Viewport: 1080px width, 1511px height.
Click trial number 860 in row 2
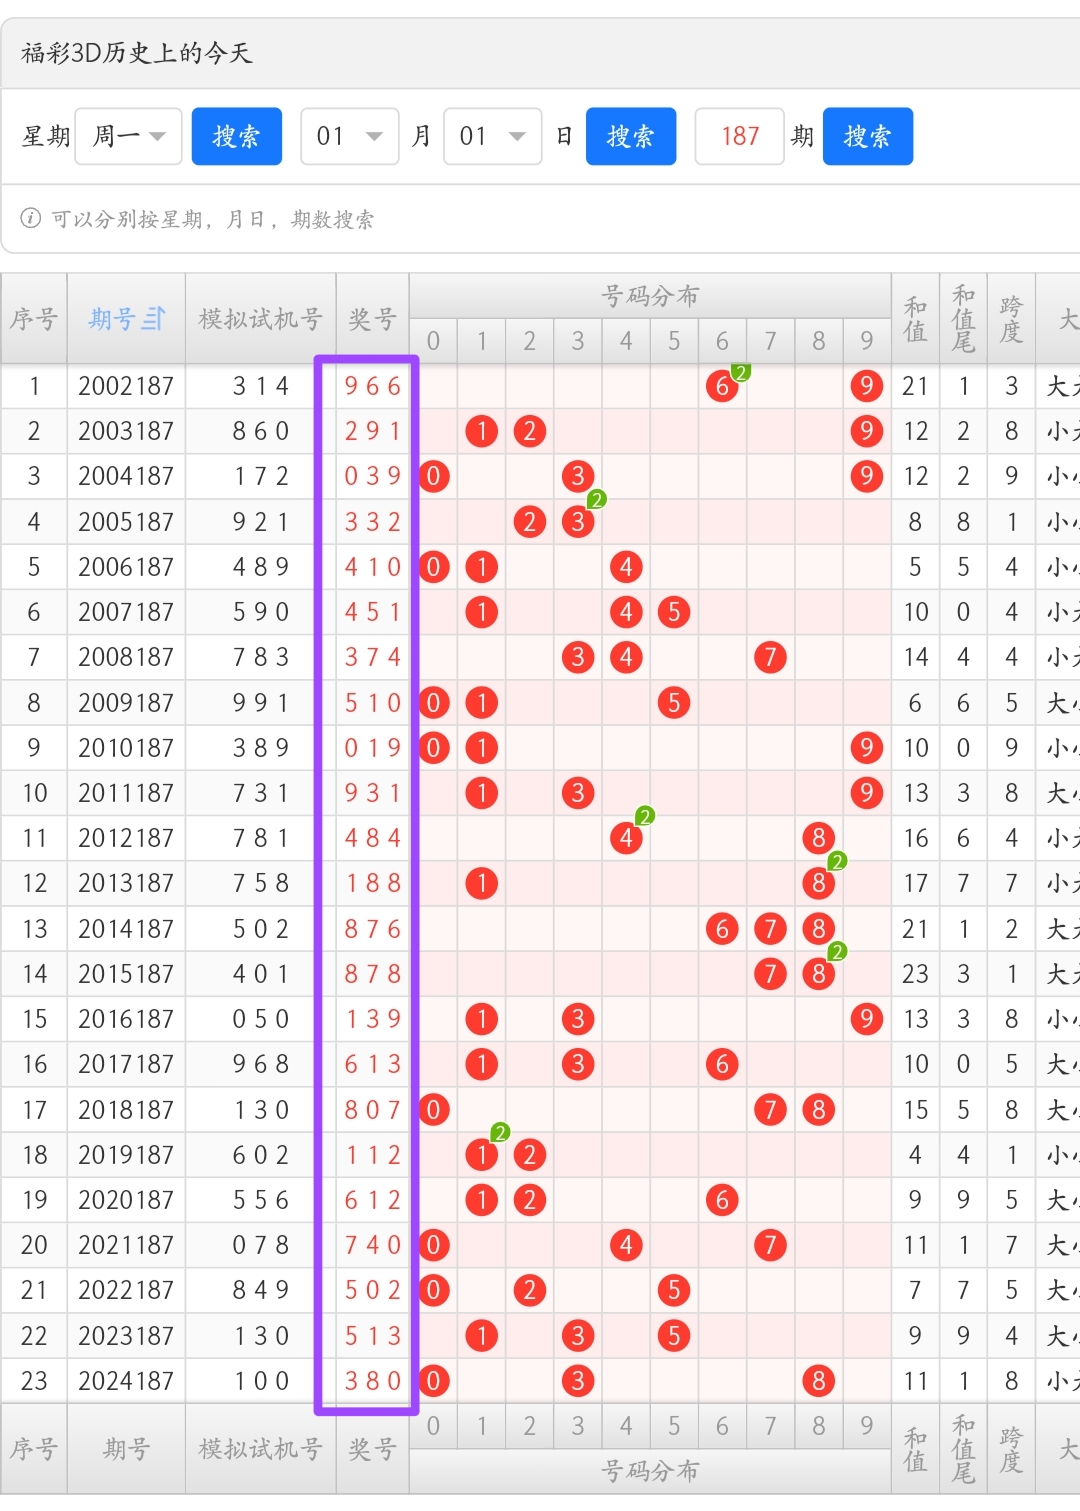click(x=260, y=431)
